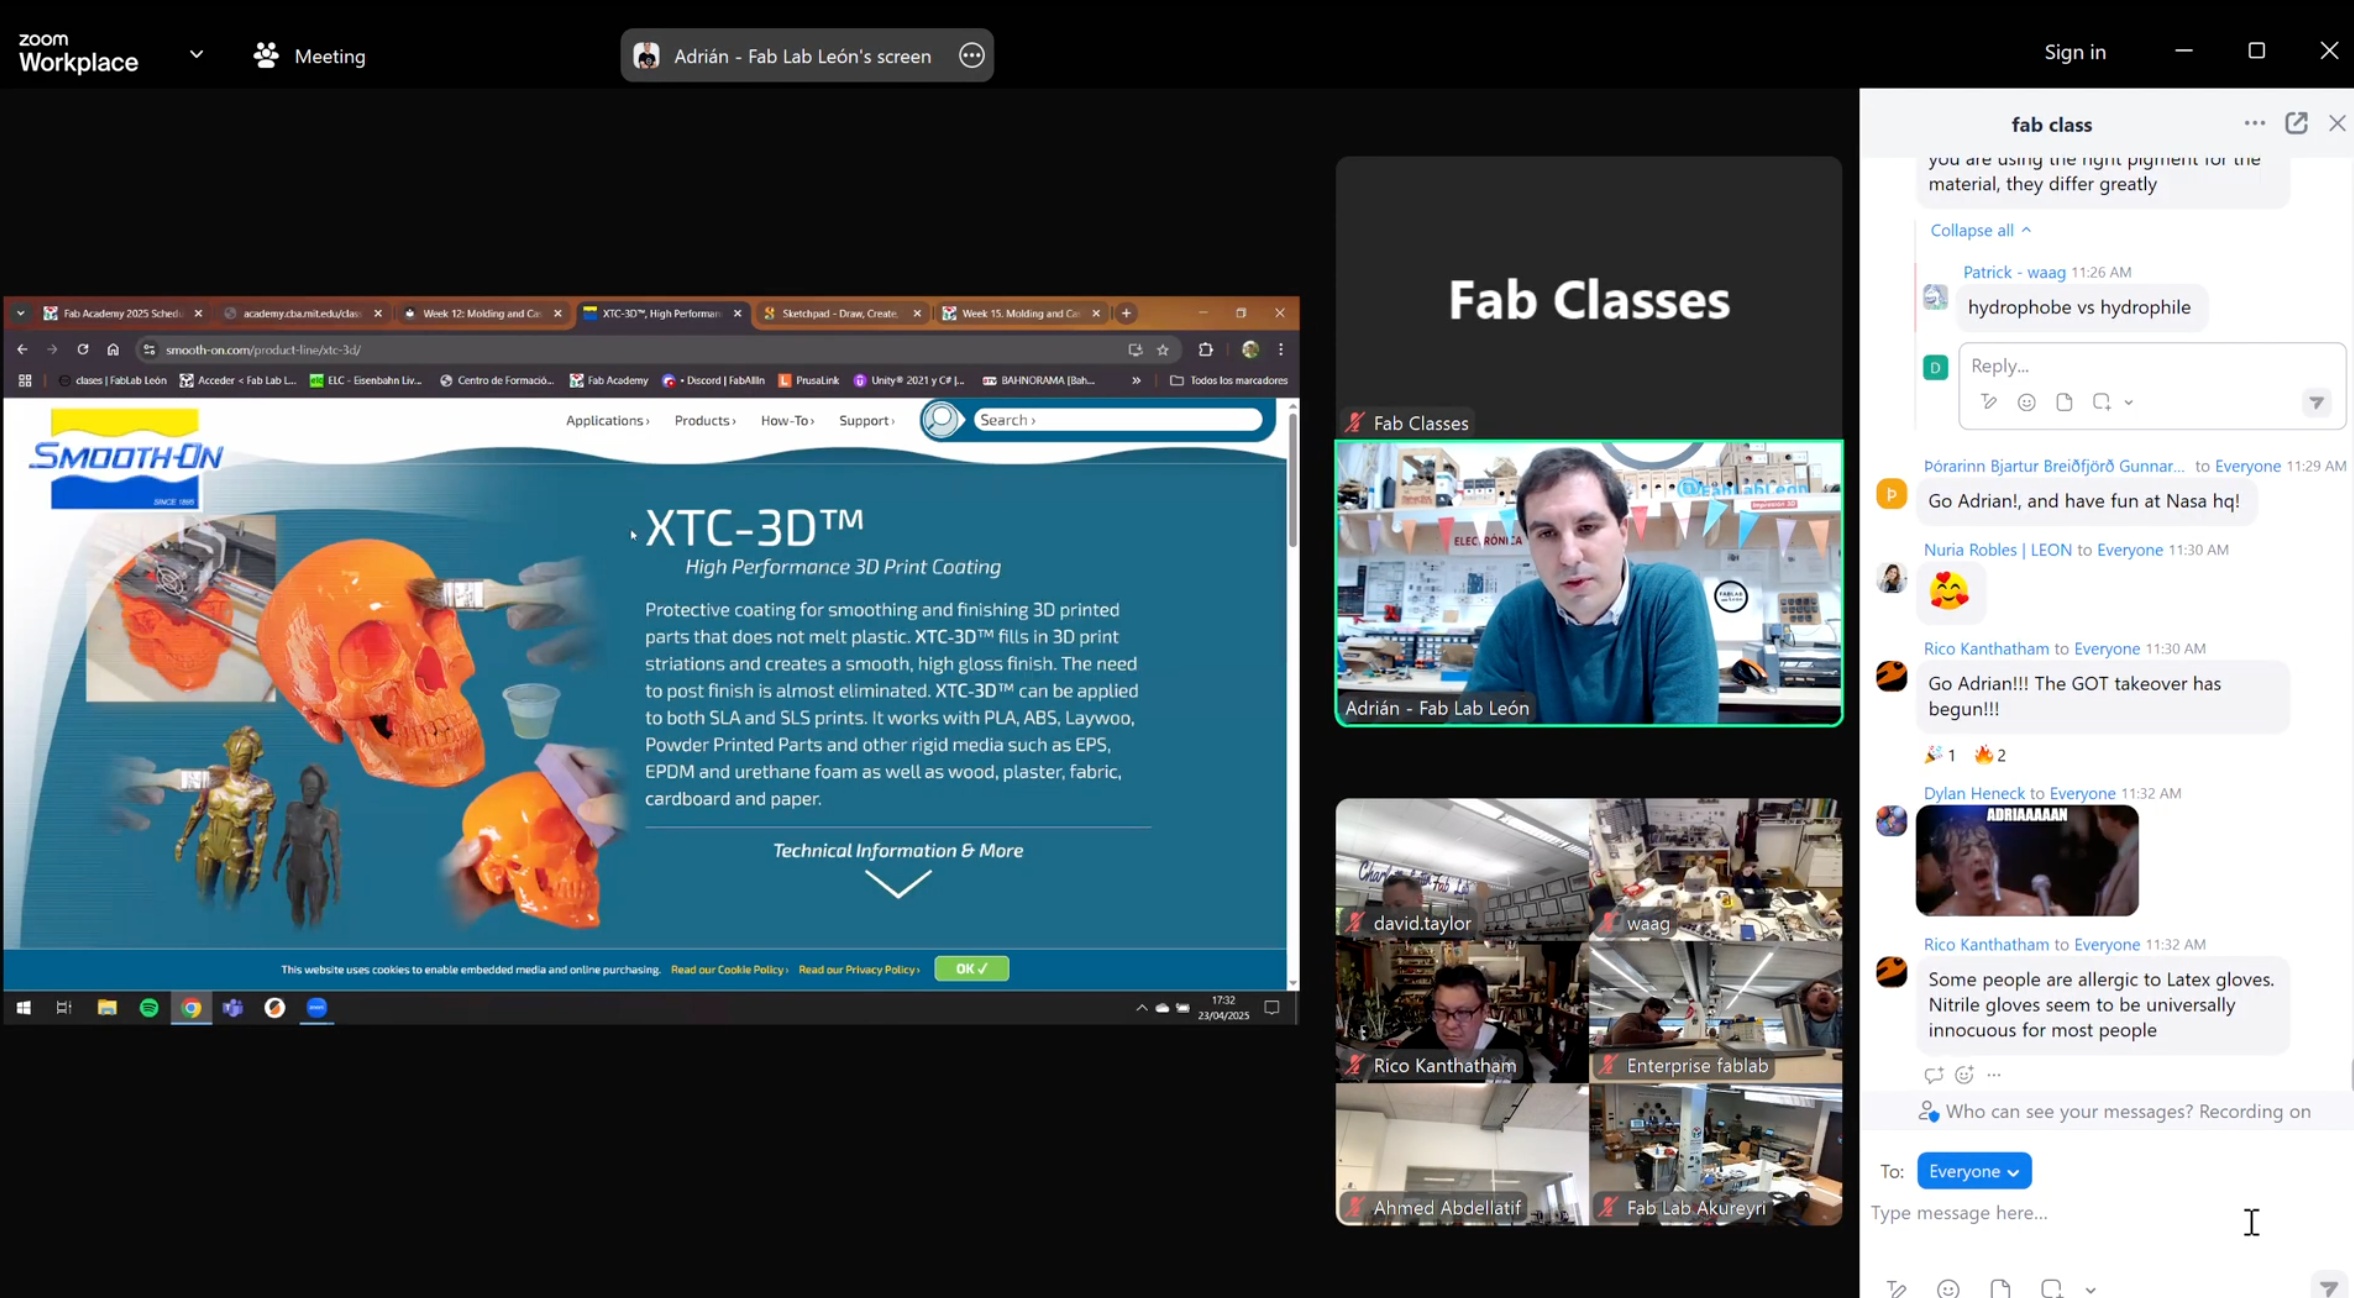Open a new browser tab
2354x1298 pixels.
[x=1126, y=313]
